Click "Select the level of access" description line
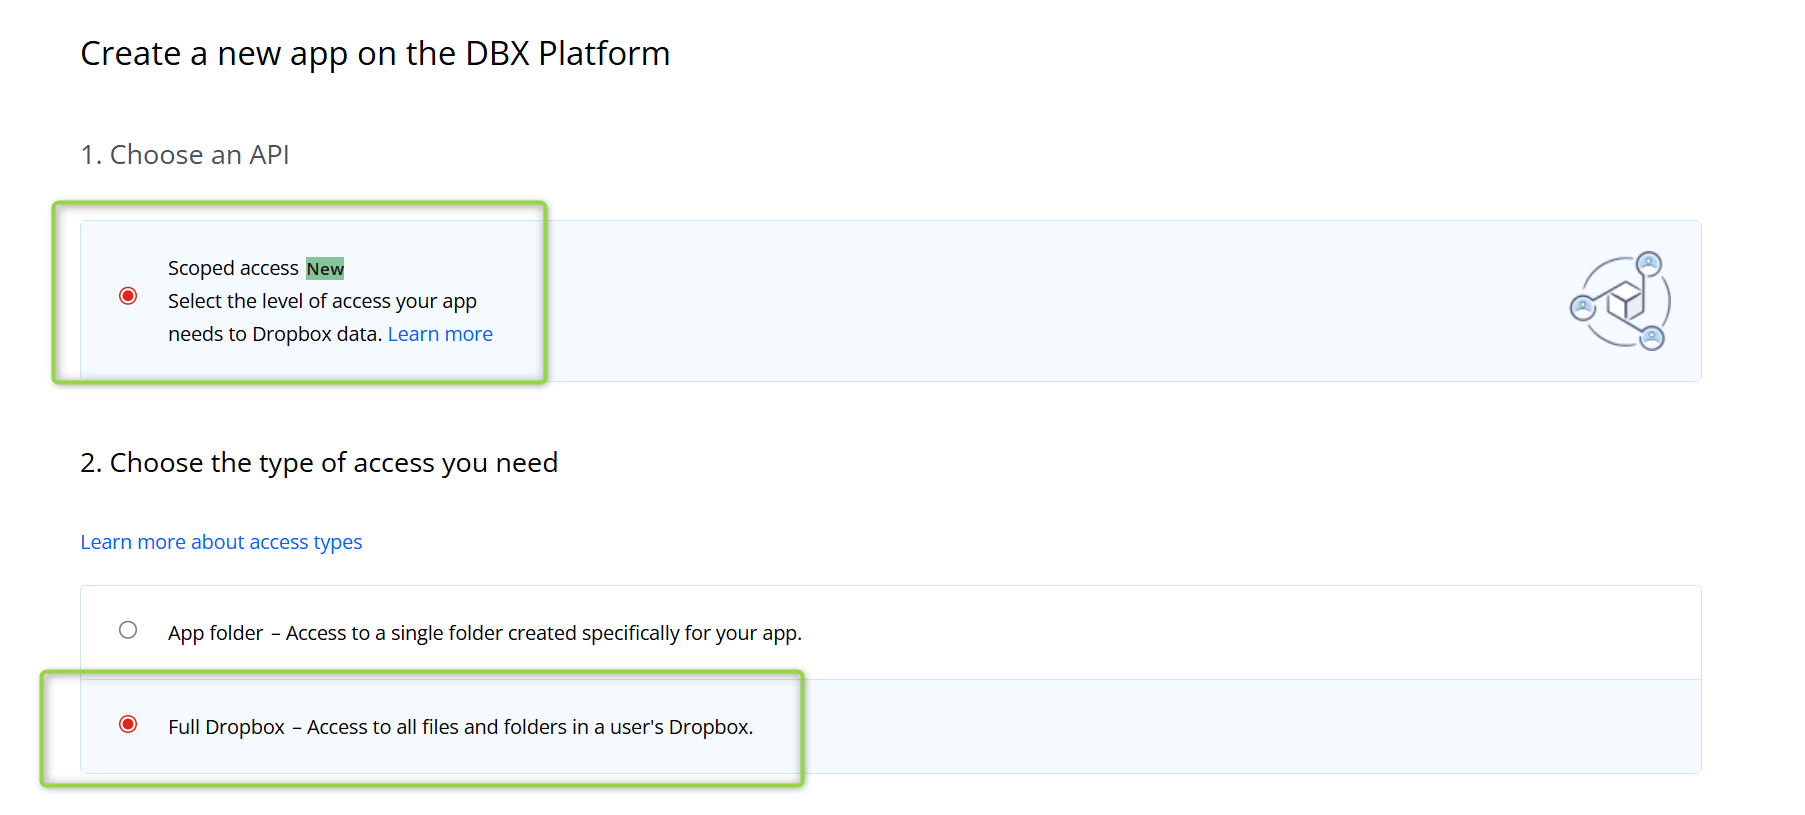 322,301
